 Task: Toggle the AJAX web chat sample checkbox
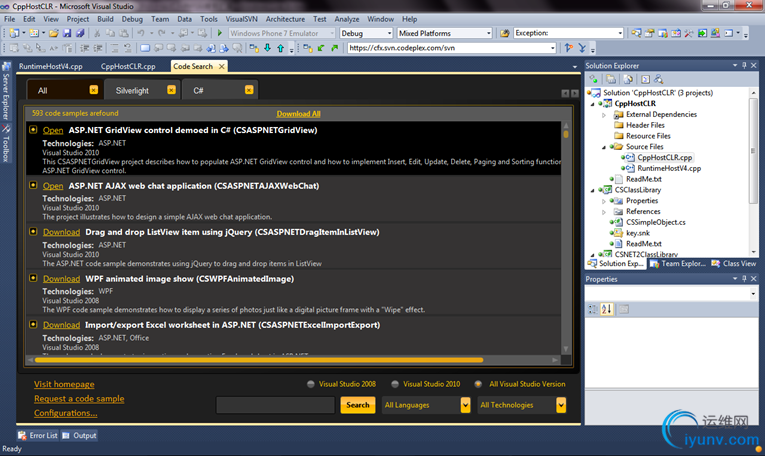coord(33,185)
